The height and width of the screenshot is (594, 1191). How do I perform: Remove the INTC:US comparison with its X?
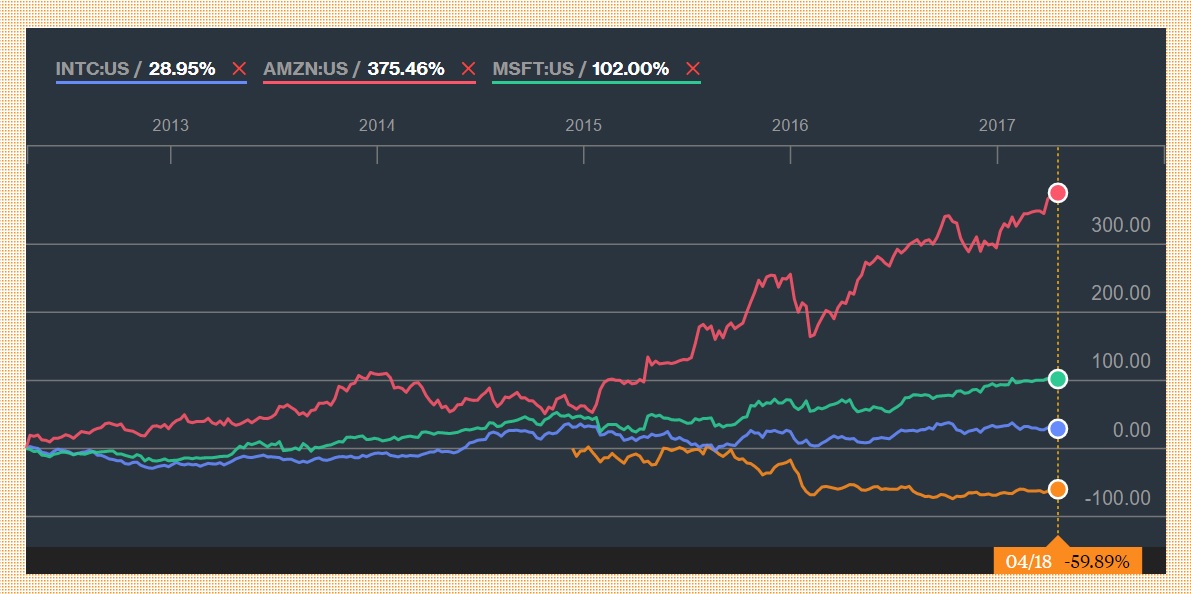pyautogui.click(x=239, y=69)
